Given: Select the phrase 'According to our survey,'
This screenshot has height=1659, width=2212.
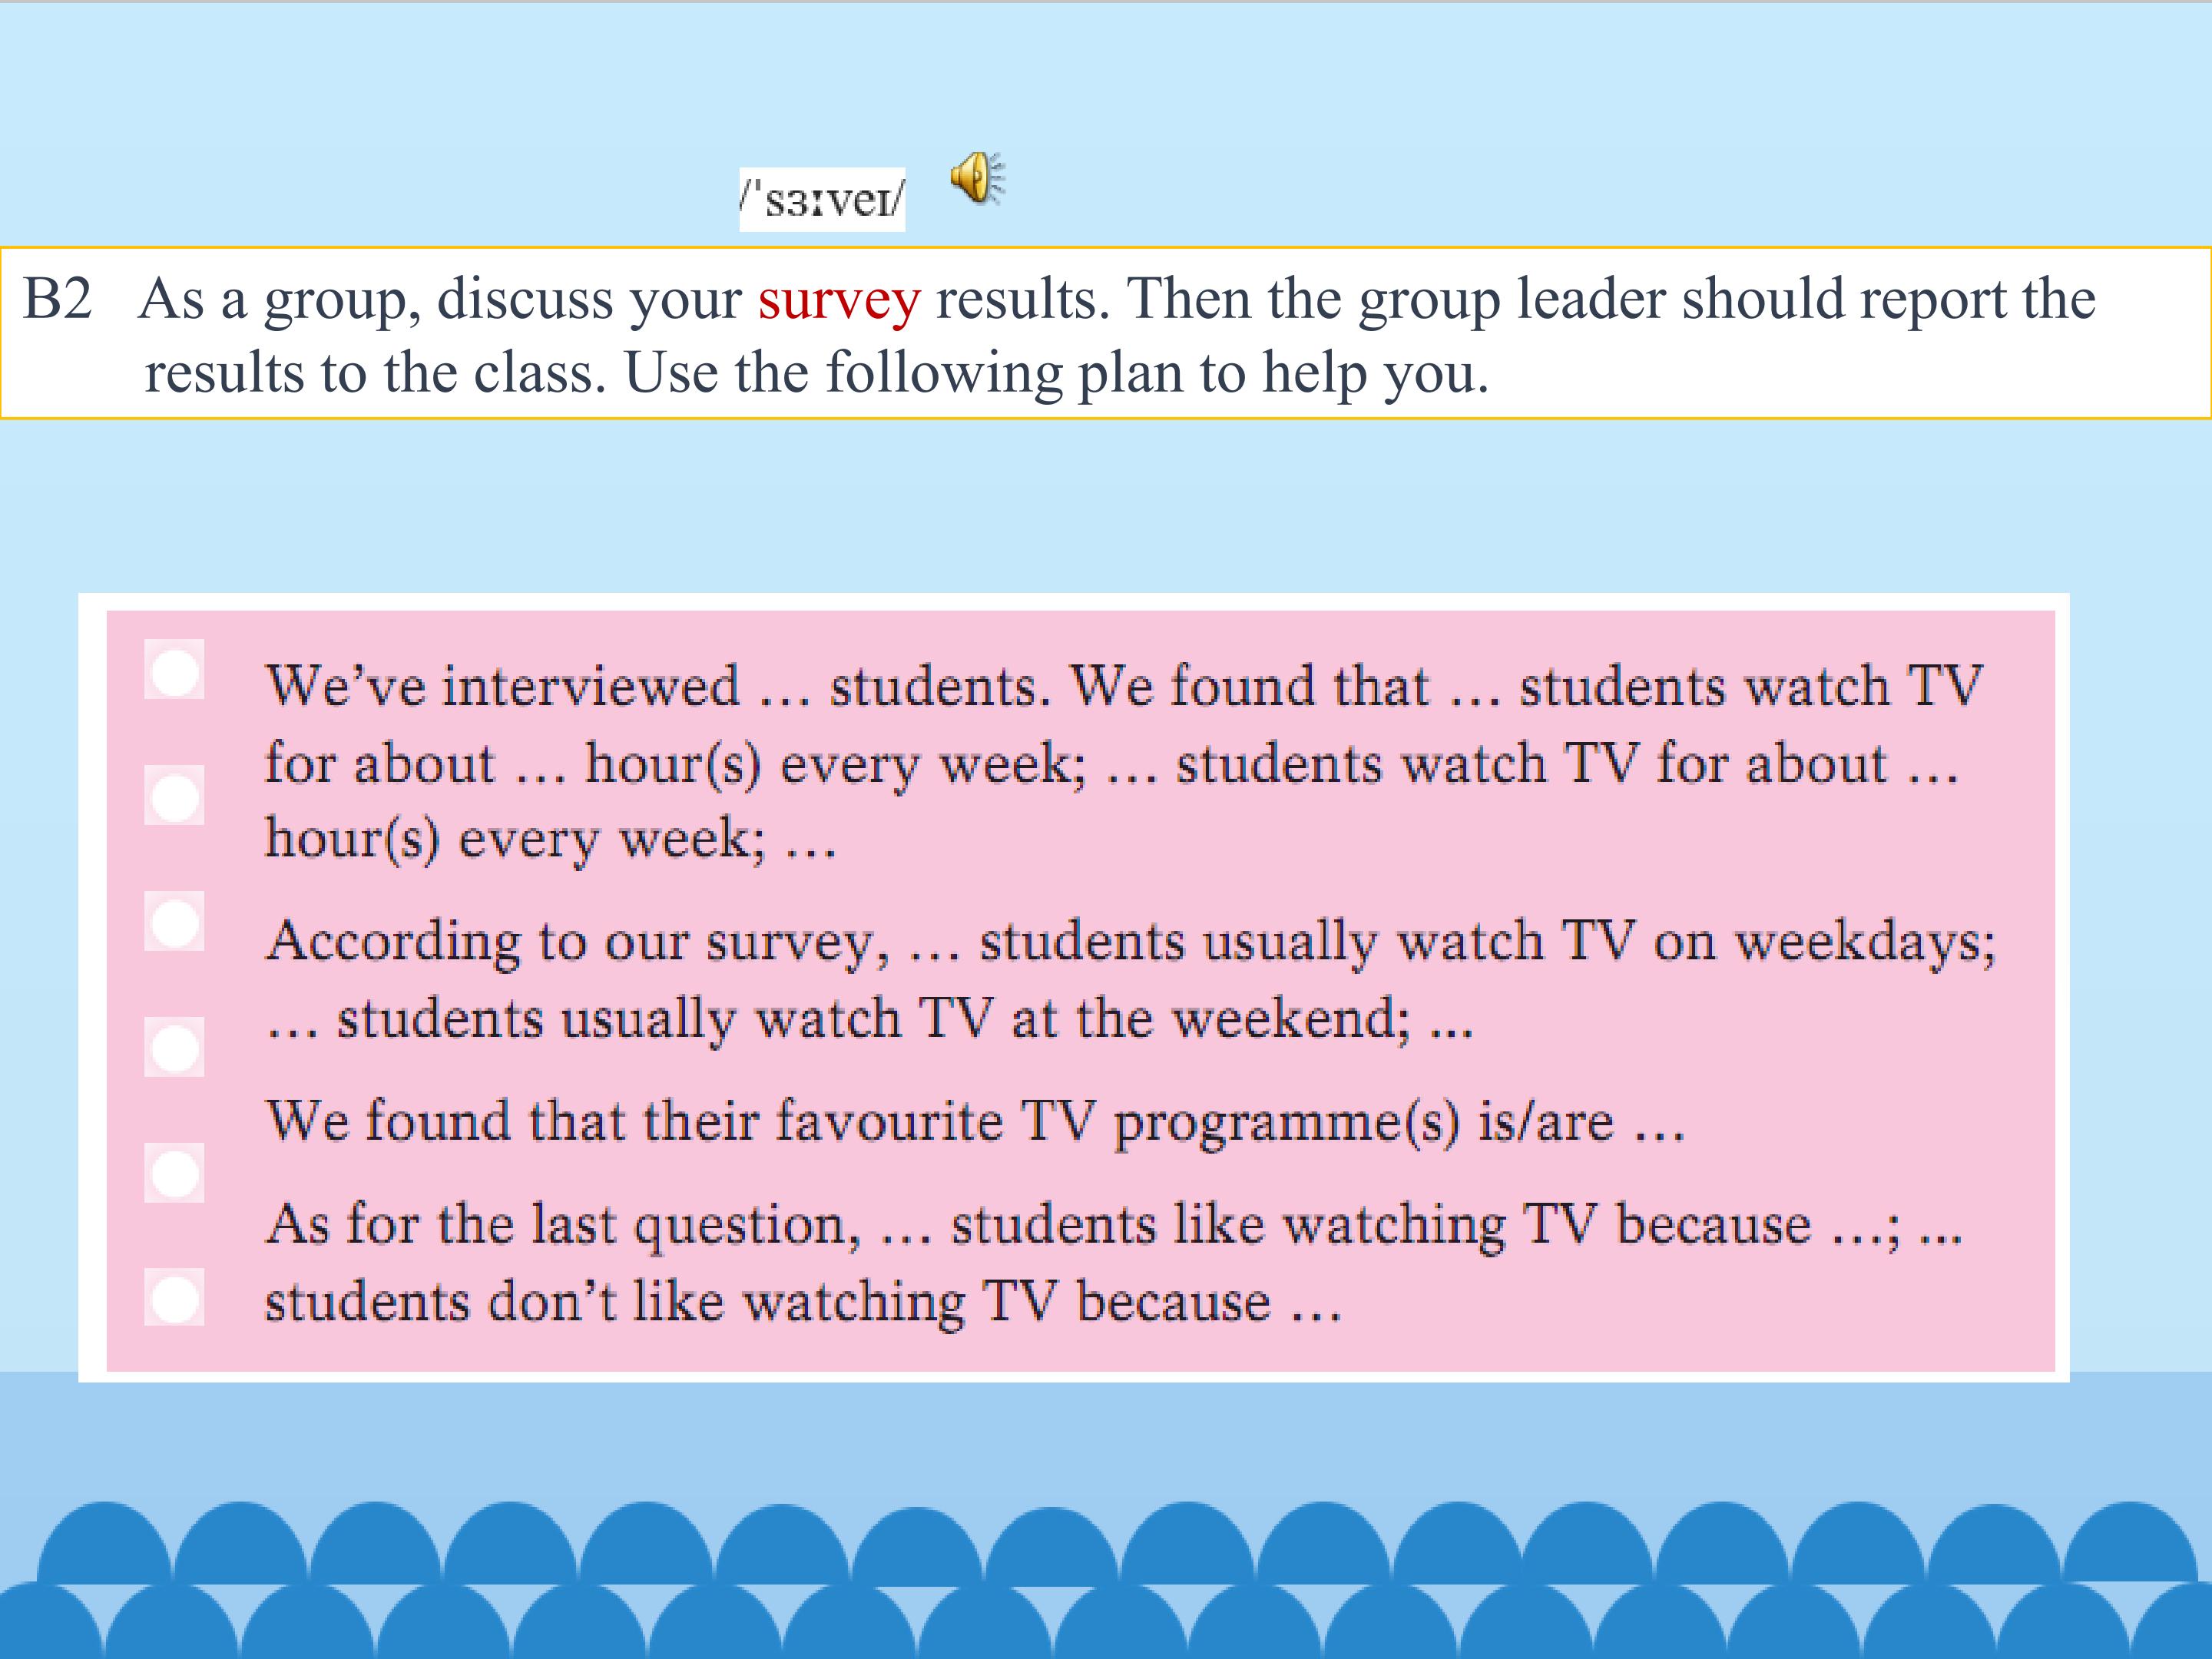Looking at the screenshot, I should pyautogui.click(x=577, y=943).
